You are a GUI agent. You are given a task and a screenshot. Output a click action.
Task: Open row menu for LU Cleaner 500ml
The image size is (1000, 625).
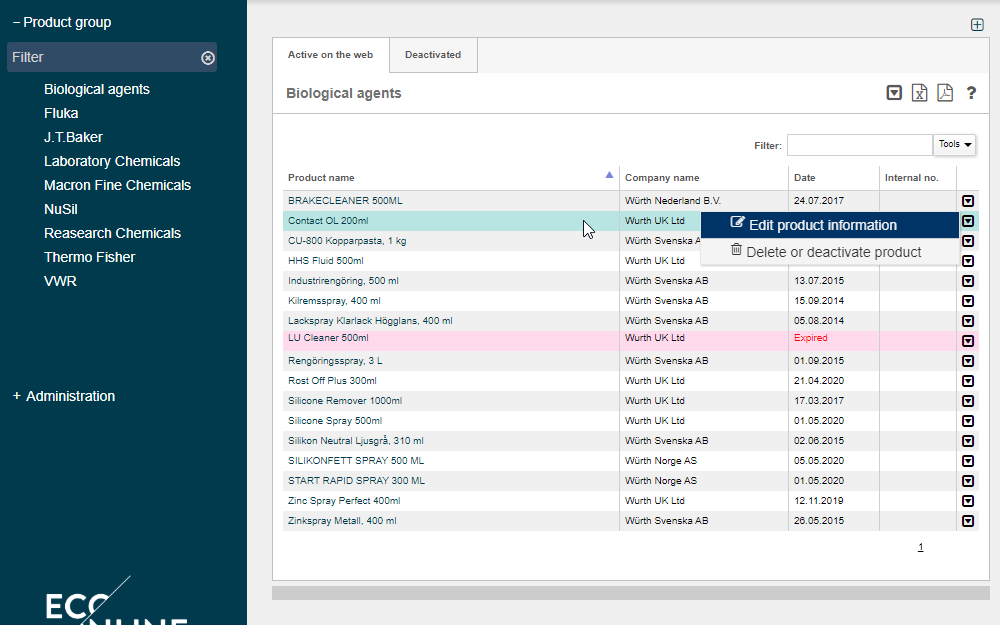967,341
